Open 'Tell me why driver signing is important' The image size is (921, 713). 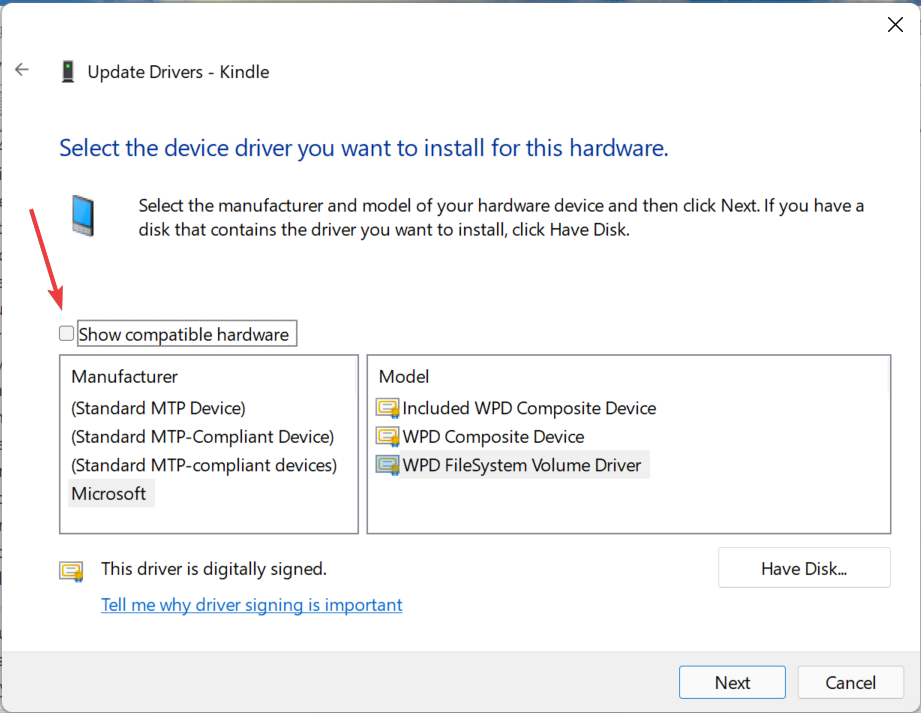tap(252, 605)
